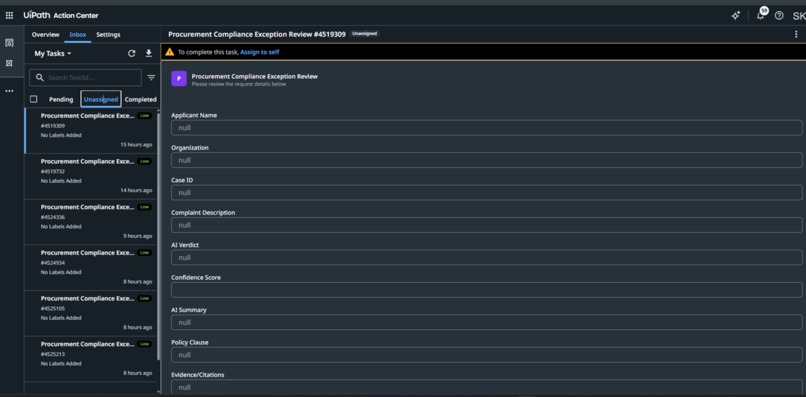Open notifications bell icon
Screen dimensions: 806x397
coord(760,15)
